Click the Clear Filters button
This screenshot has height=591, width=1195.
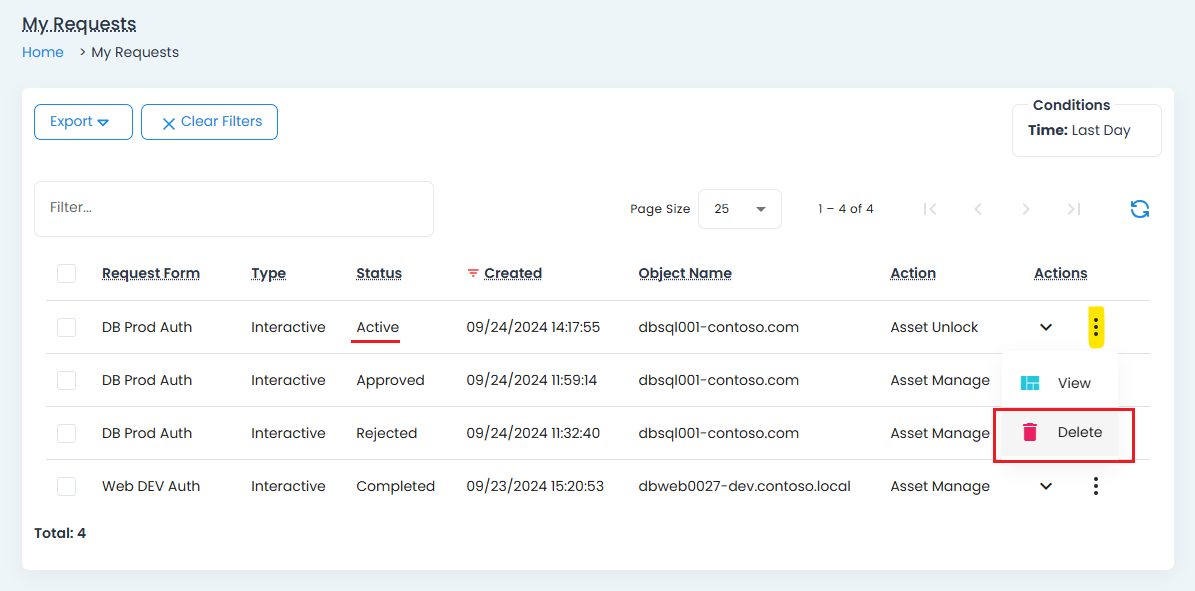coord(209,122)
